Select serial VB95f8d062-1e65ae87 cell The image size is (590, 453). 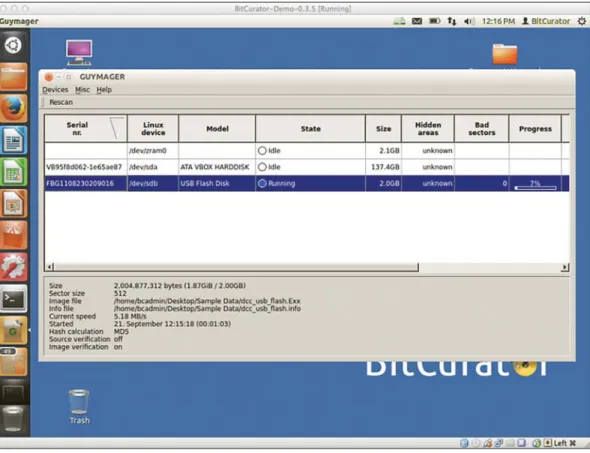[x=86, y=167]
